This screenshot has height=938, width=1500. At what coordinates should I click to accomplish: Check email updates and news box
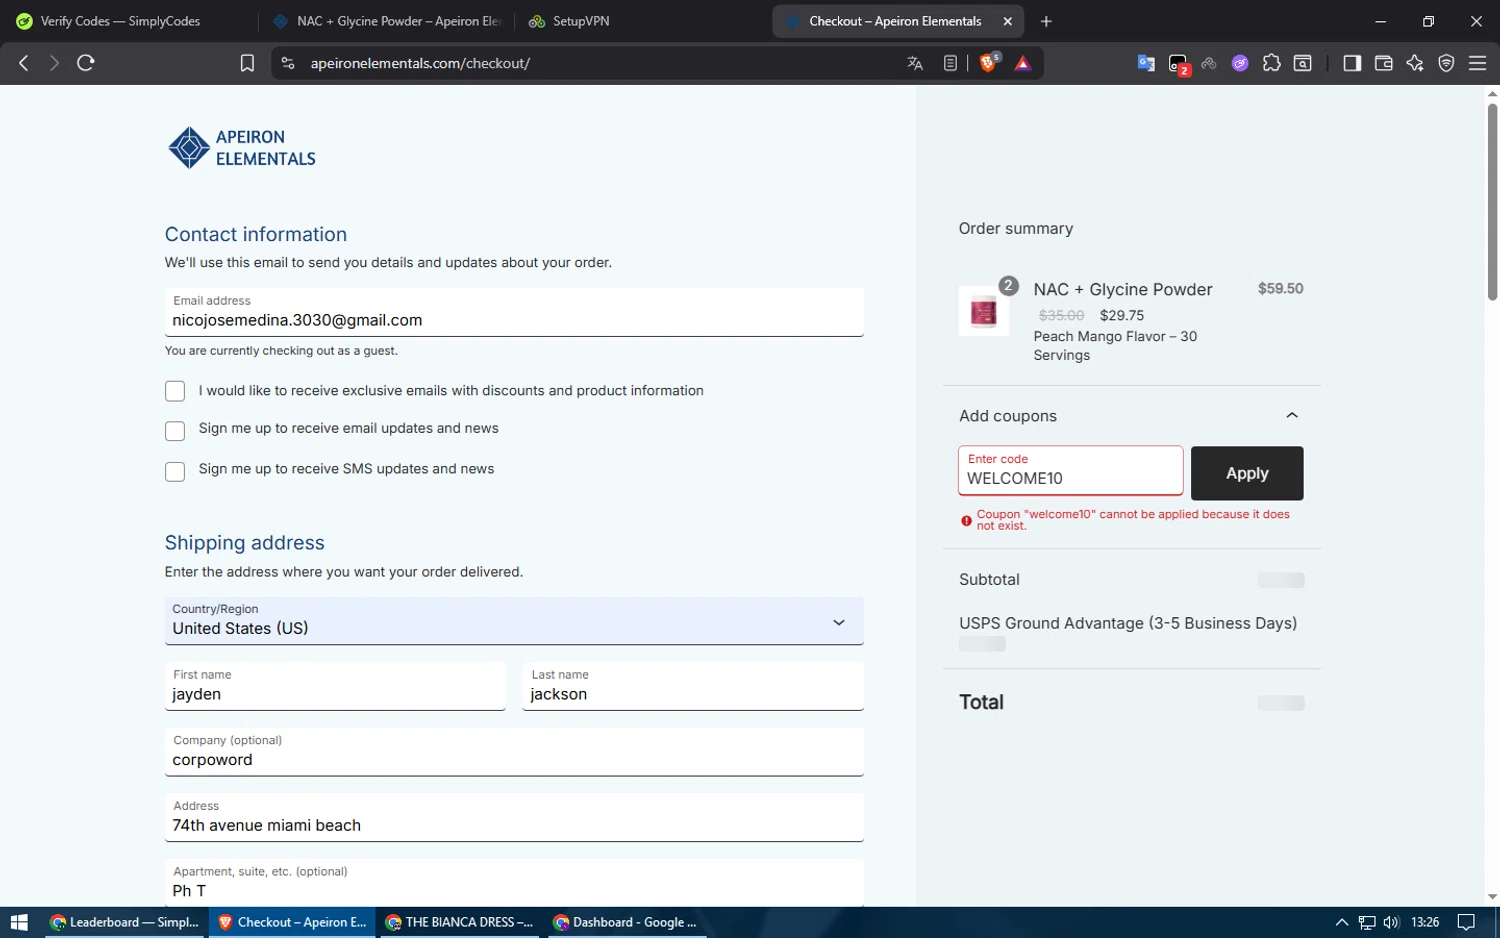click(175, 431)
